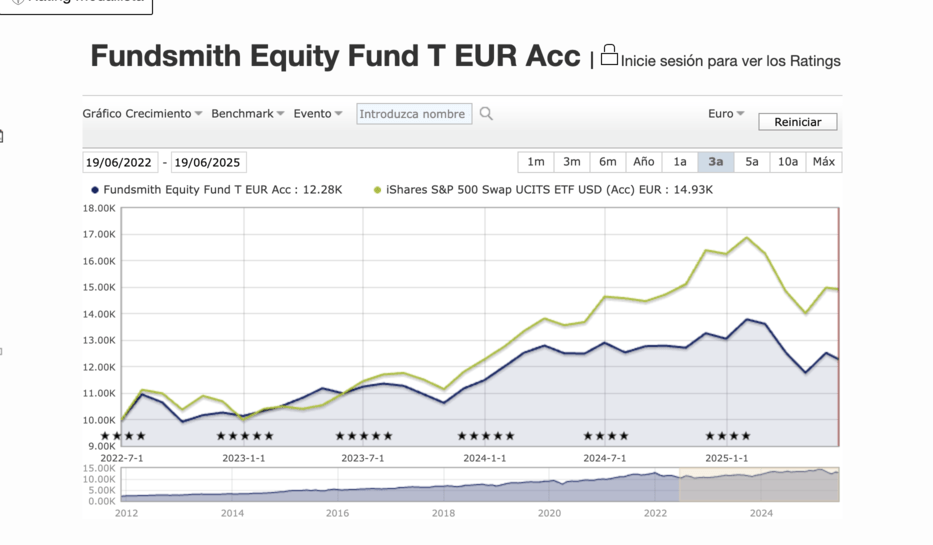
Task: Click the Reiniciar button
Action: point(797,122)
